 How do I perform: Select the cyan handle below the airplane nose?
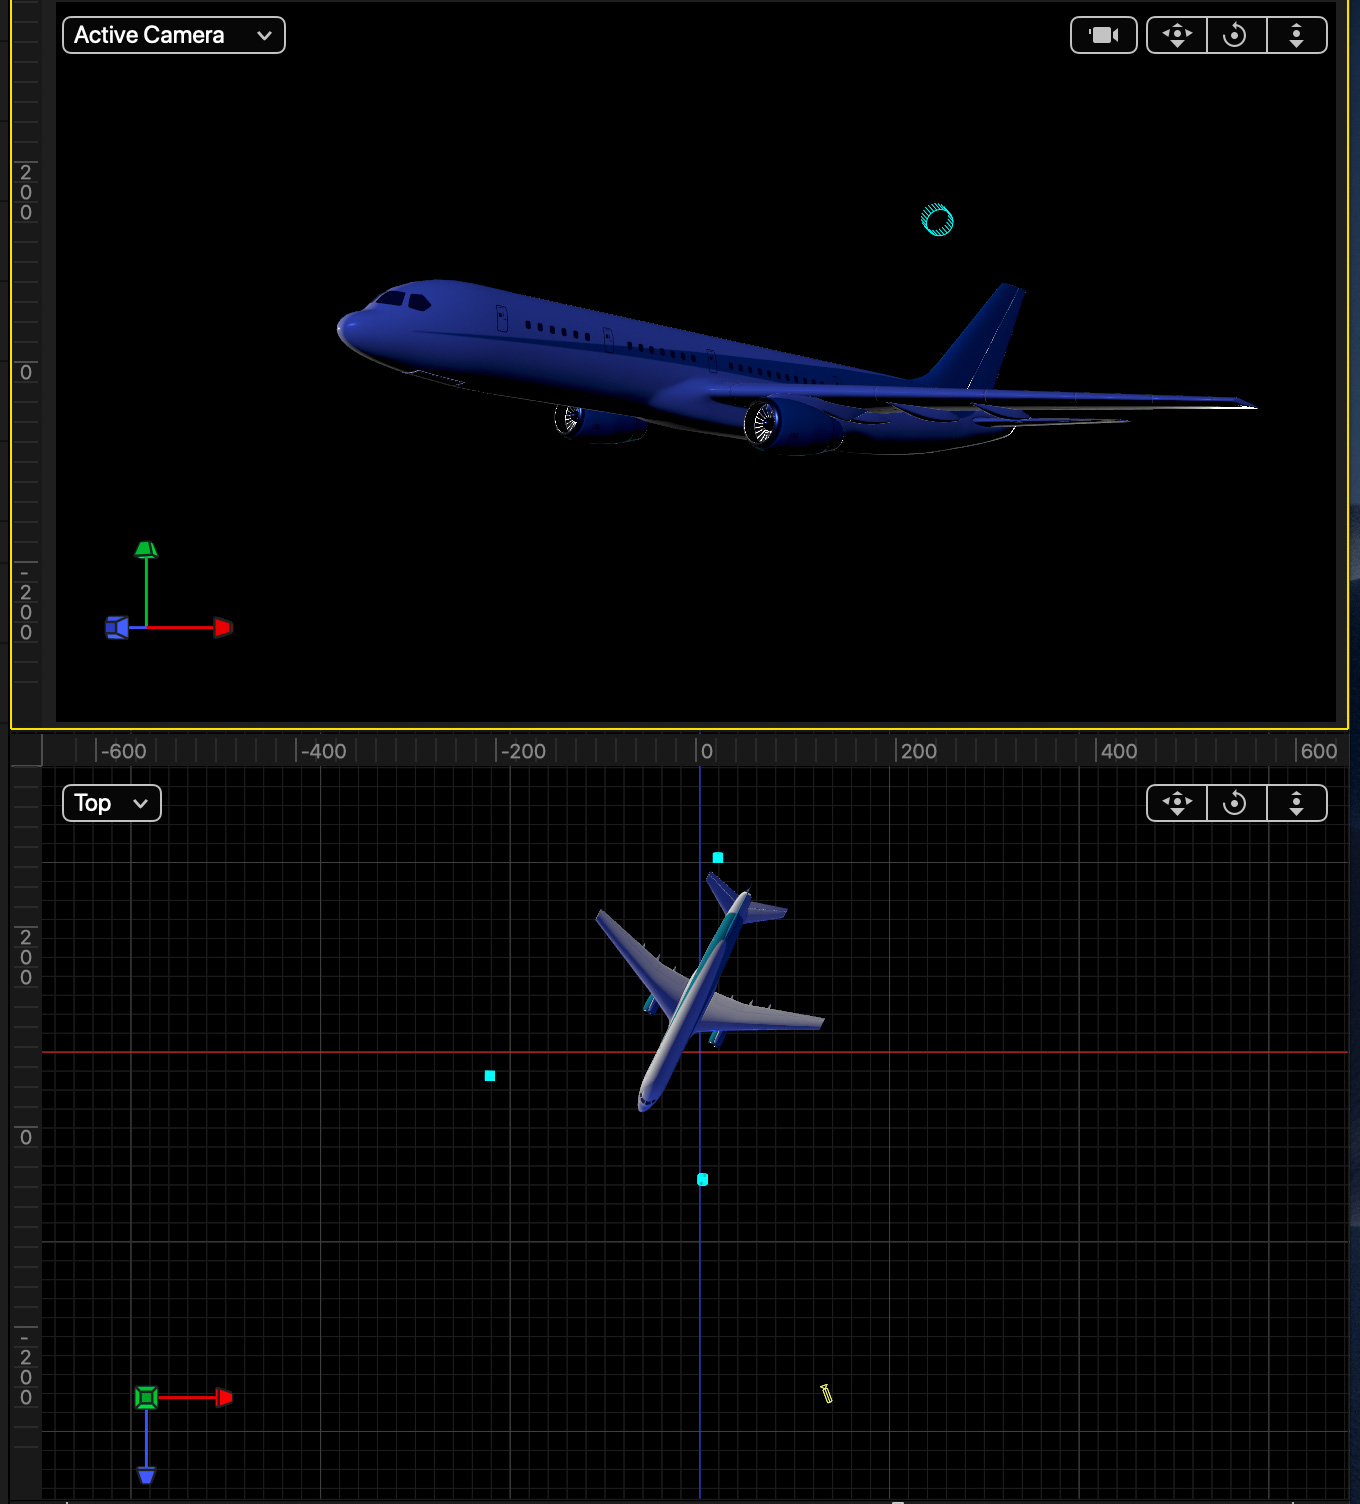[x=703, y=1180]
